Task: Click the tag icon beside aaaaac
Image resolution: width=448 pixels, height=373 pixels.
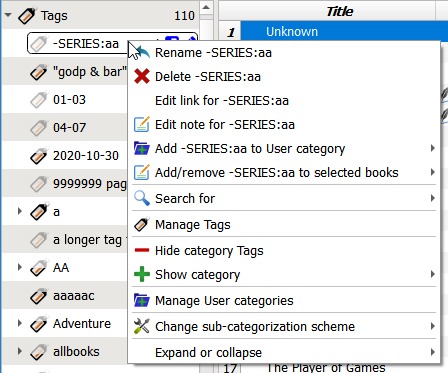Action: (x=39, y=296)
